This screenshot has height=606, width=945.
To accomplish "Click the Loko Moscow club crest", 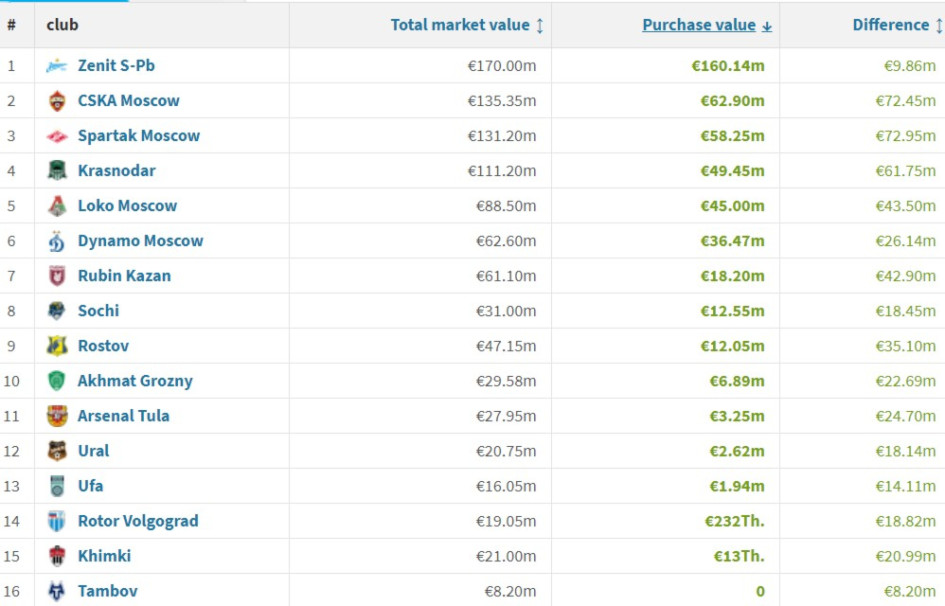I will pyautogui.click(x=57, y=206).
